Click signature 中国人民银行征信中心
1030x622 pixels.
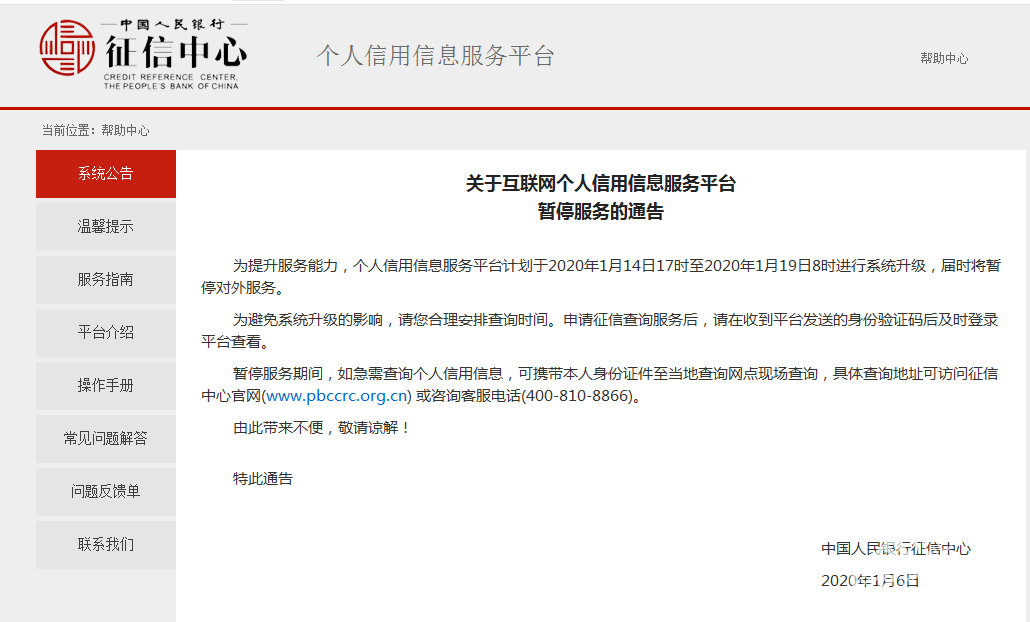(x=895, y=548)
